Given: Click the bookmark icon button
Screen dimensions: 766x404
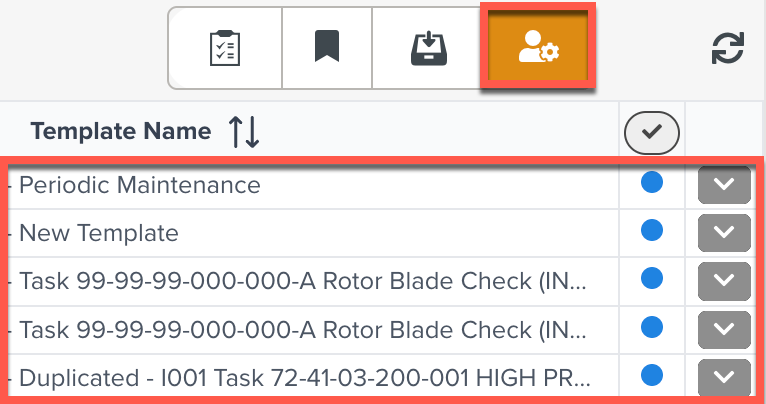Looking at the screenshot, I should coord(326,49).
